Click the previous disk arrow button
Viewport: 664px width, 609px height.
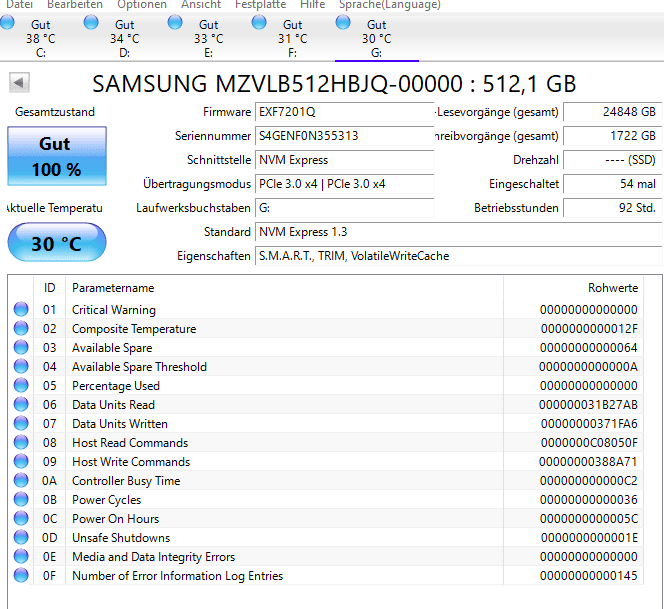pyautogui.click(x=19, y=82)
